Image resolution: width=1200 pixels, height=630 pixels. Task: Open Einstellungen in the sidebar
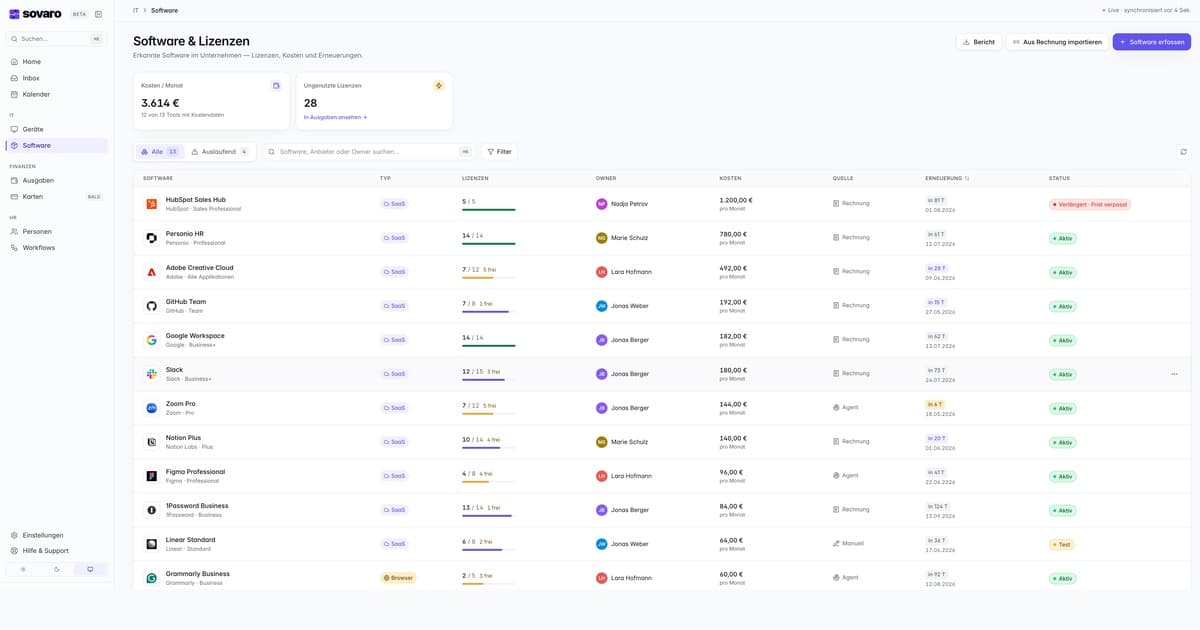click(x=57, y=535)
